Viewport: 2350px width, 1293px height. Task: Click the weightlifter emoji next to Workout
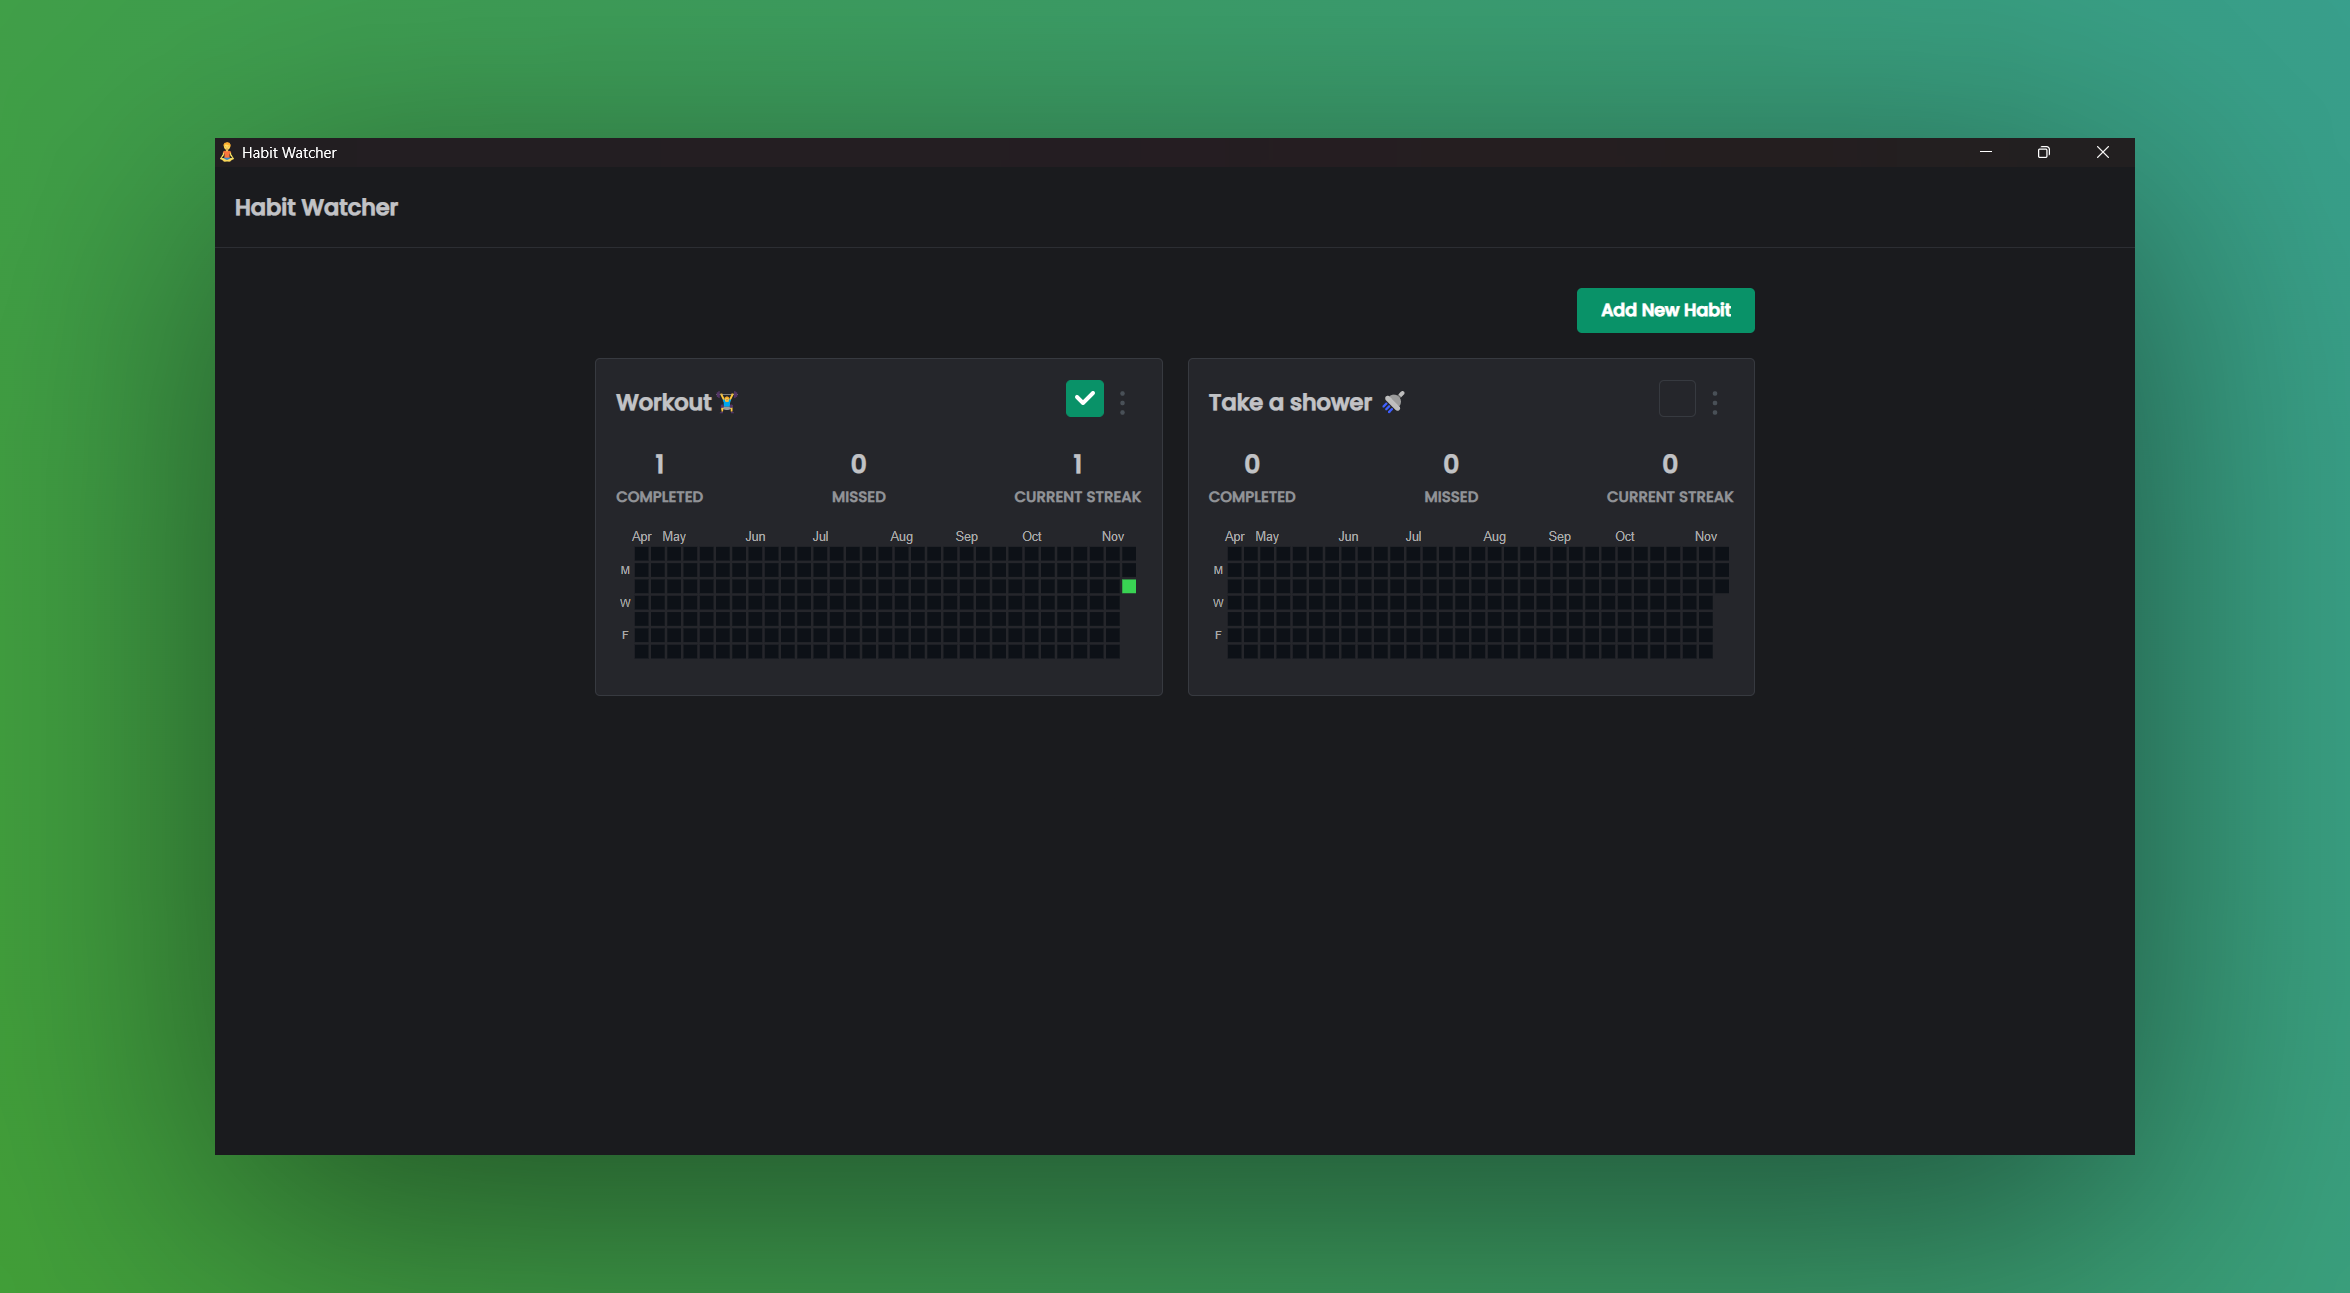coord(727,402)
